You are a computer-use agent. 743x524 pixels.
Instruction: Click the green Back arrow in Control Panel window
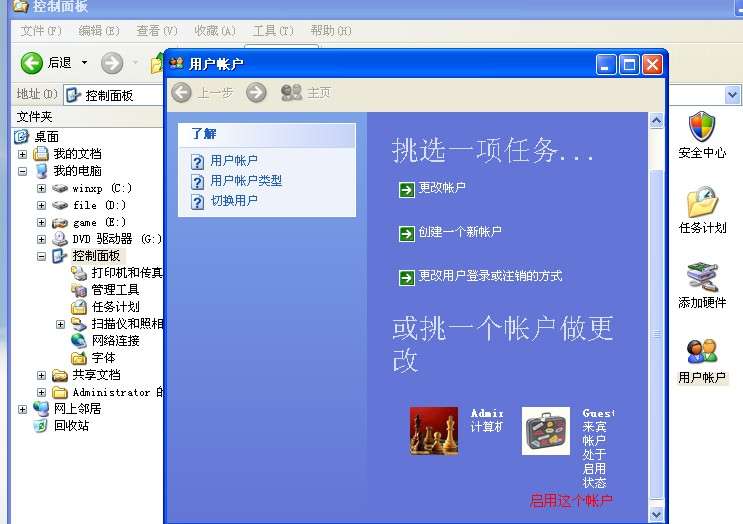point(32,63)
